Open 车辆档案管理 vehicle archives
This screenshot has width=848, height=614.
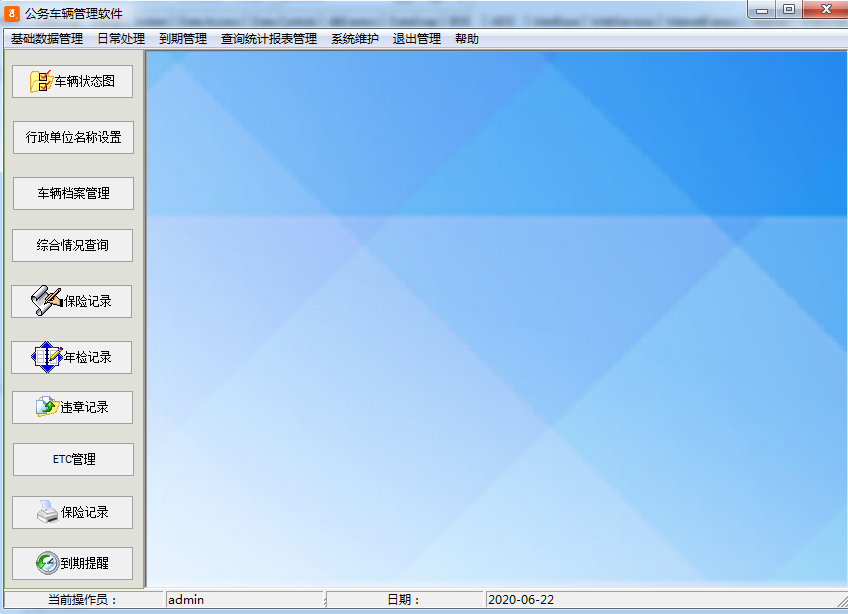pos(72,193)
